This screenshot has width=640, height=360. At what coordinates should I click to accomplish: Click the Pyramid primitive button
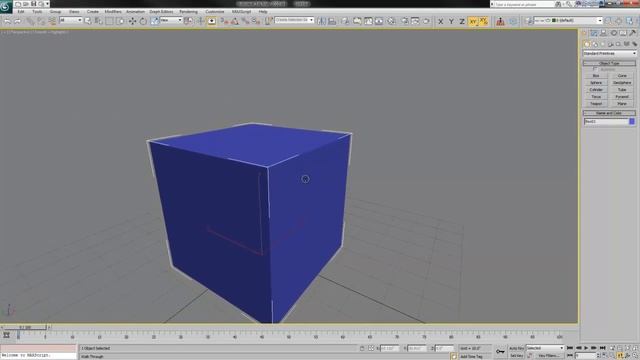622,97
